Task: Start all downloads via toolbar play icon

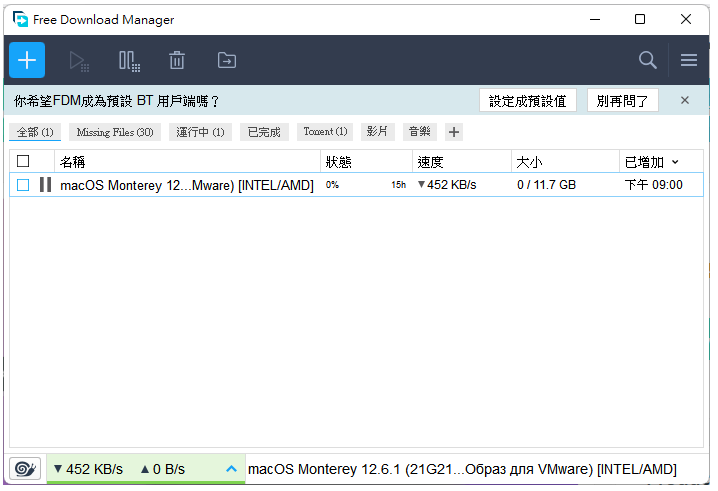Action: pyautogui.click(x=79, y=61)
